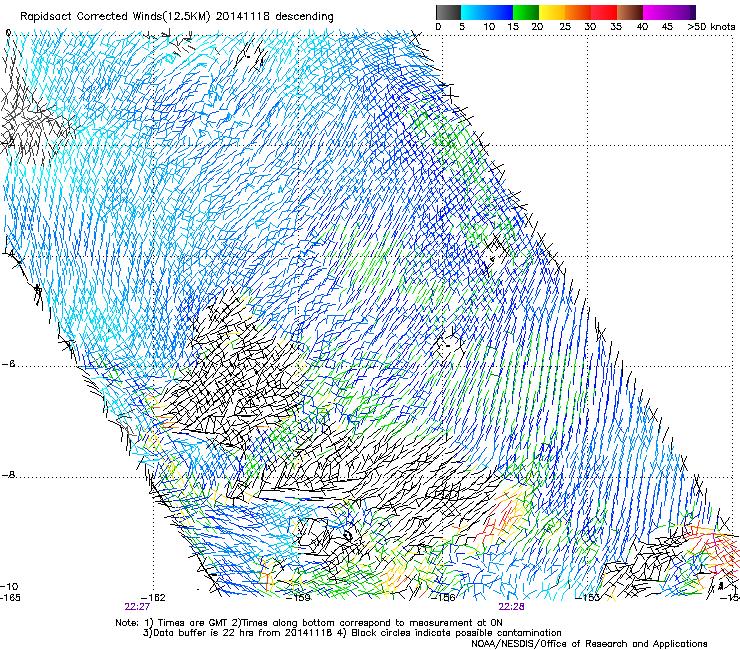Viewport: 740px width, 650px height.
Task: Click the '35' color scale label
Action: tap(616, 27)
